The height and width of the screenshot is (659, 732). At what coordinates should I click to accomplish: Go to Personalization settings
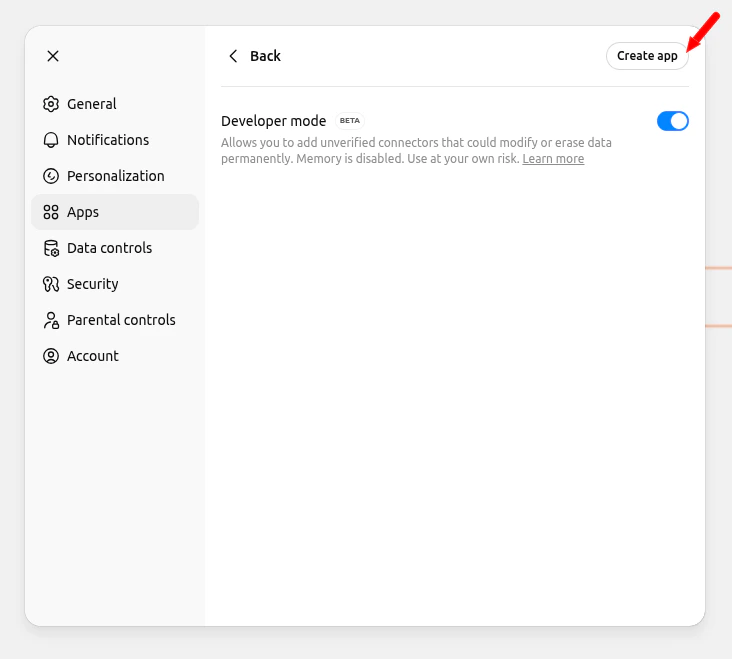click(115, 176)
